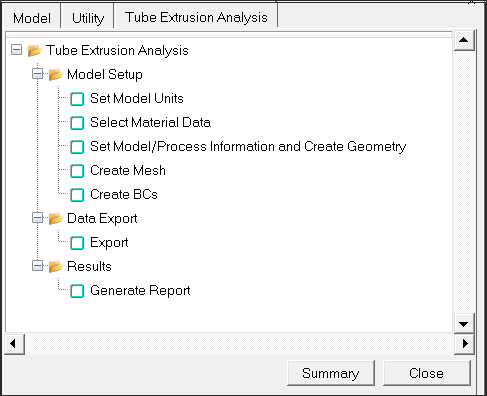This screenshot has width=487, height=396.
Task: Select 'Set Model/Process Information and Create Geometry' text
Action: (x=248, y=147)
